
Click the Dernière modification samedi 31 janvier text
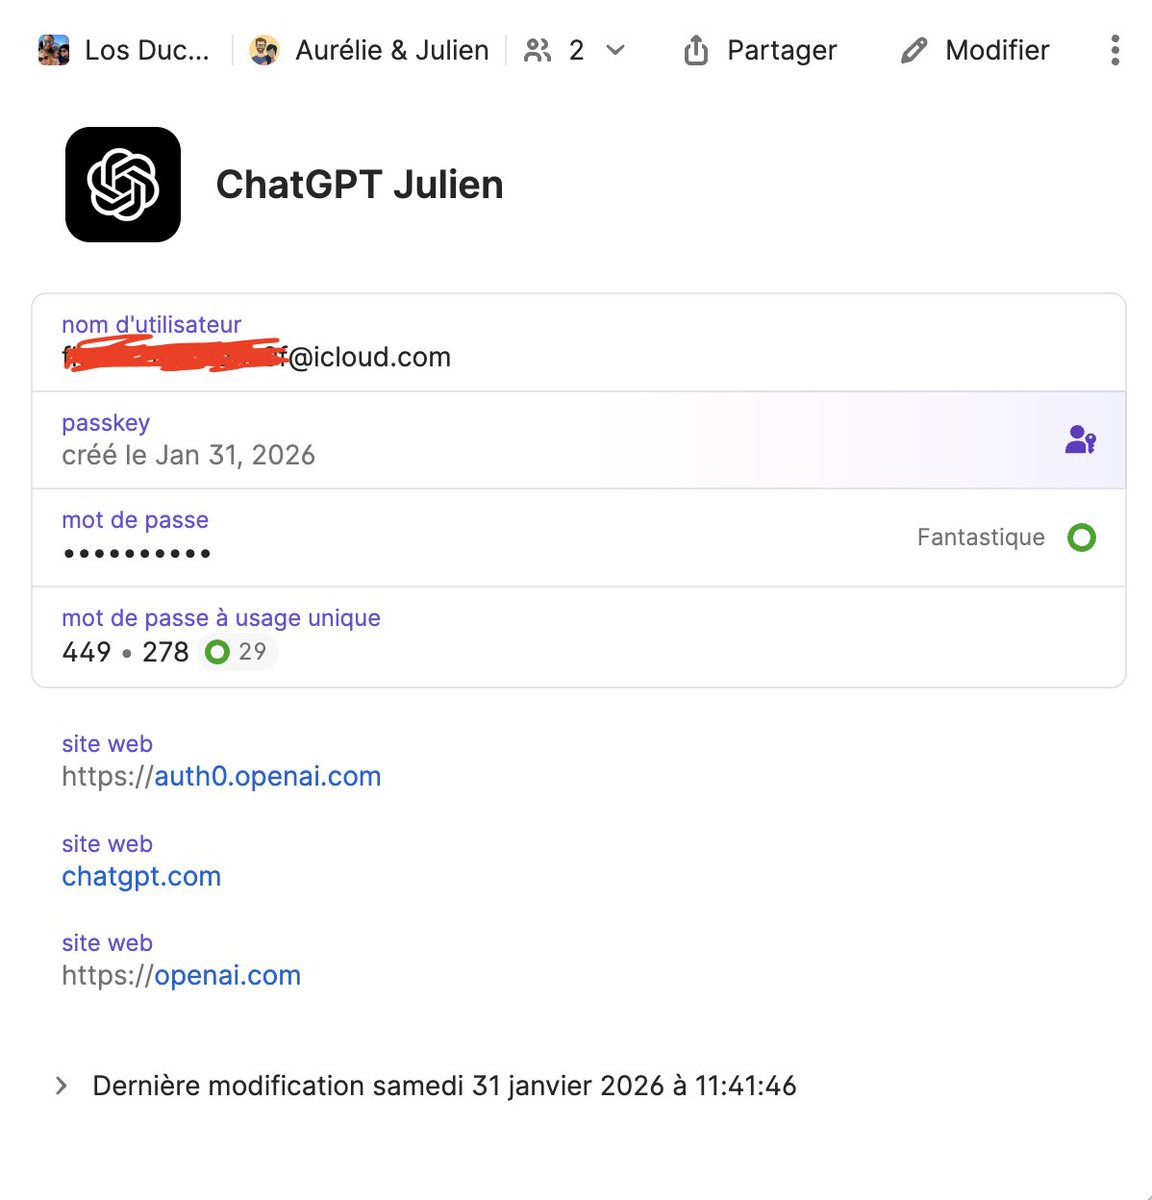[x=444, y=1086]
